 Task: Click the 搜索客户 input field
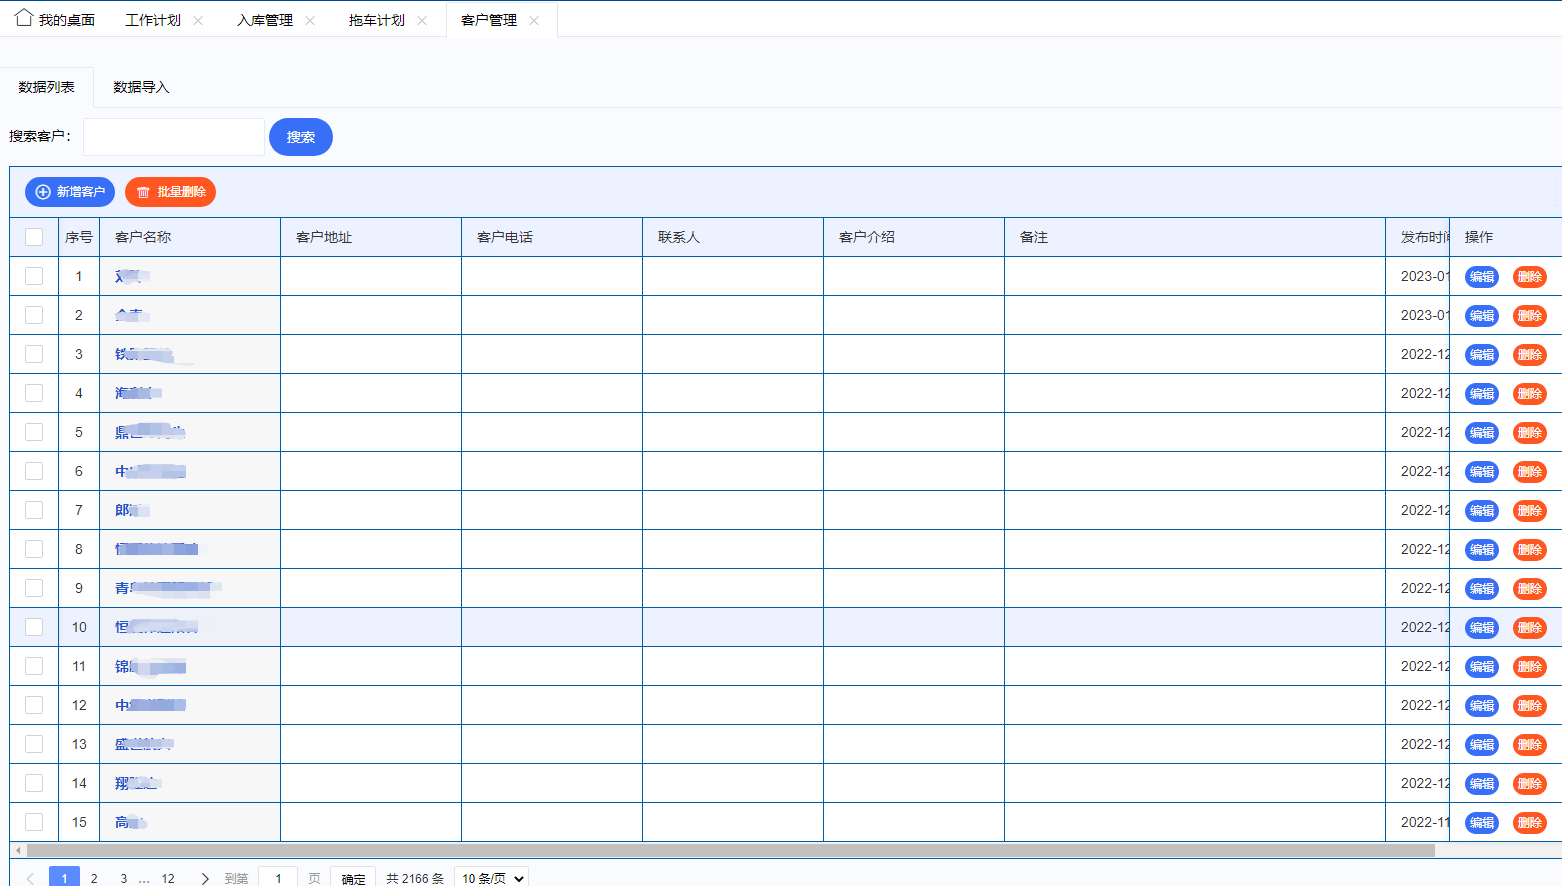[174, 137]
